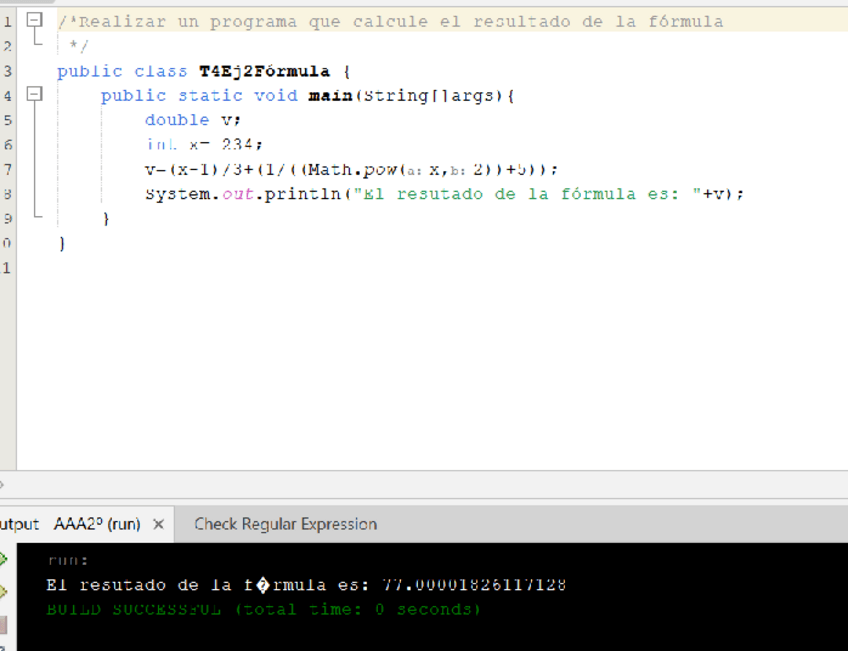848x651 pixels.
Task: Click the output result 77.00001826117128
Action: coord(474,584)
